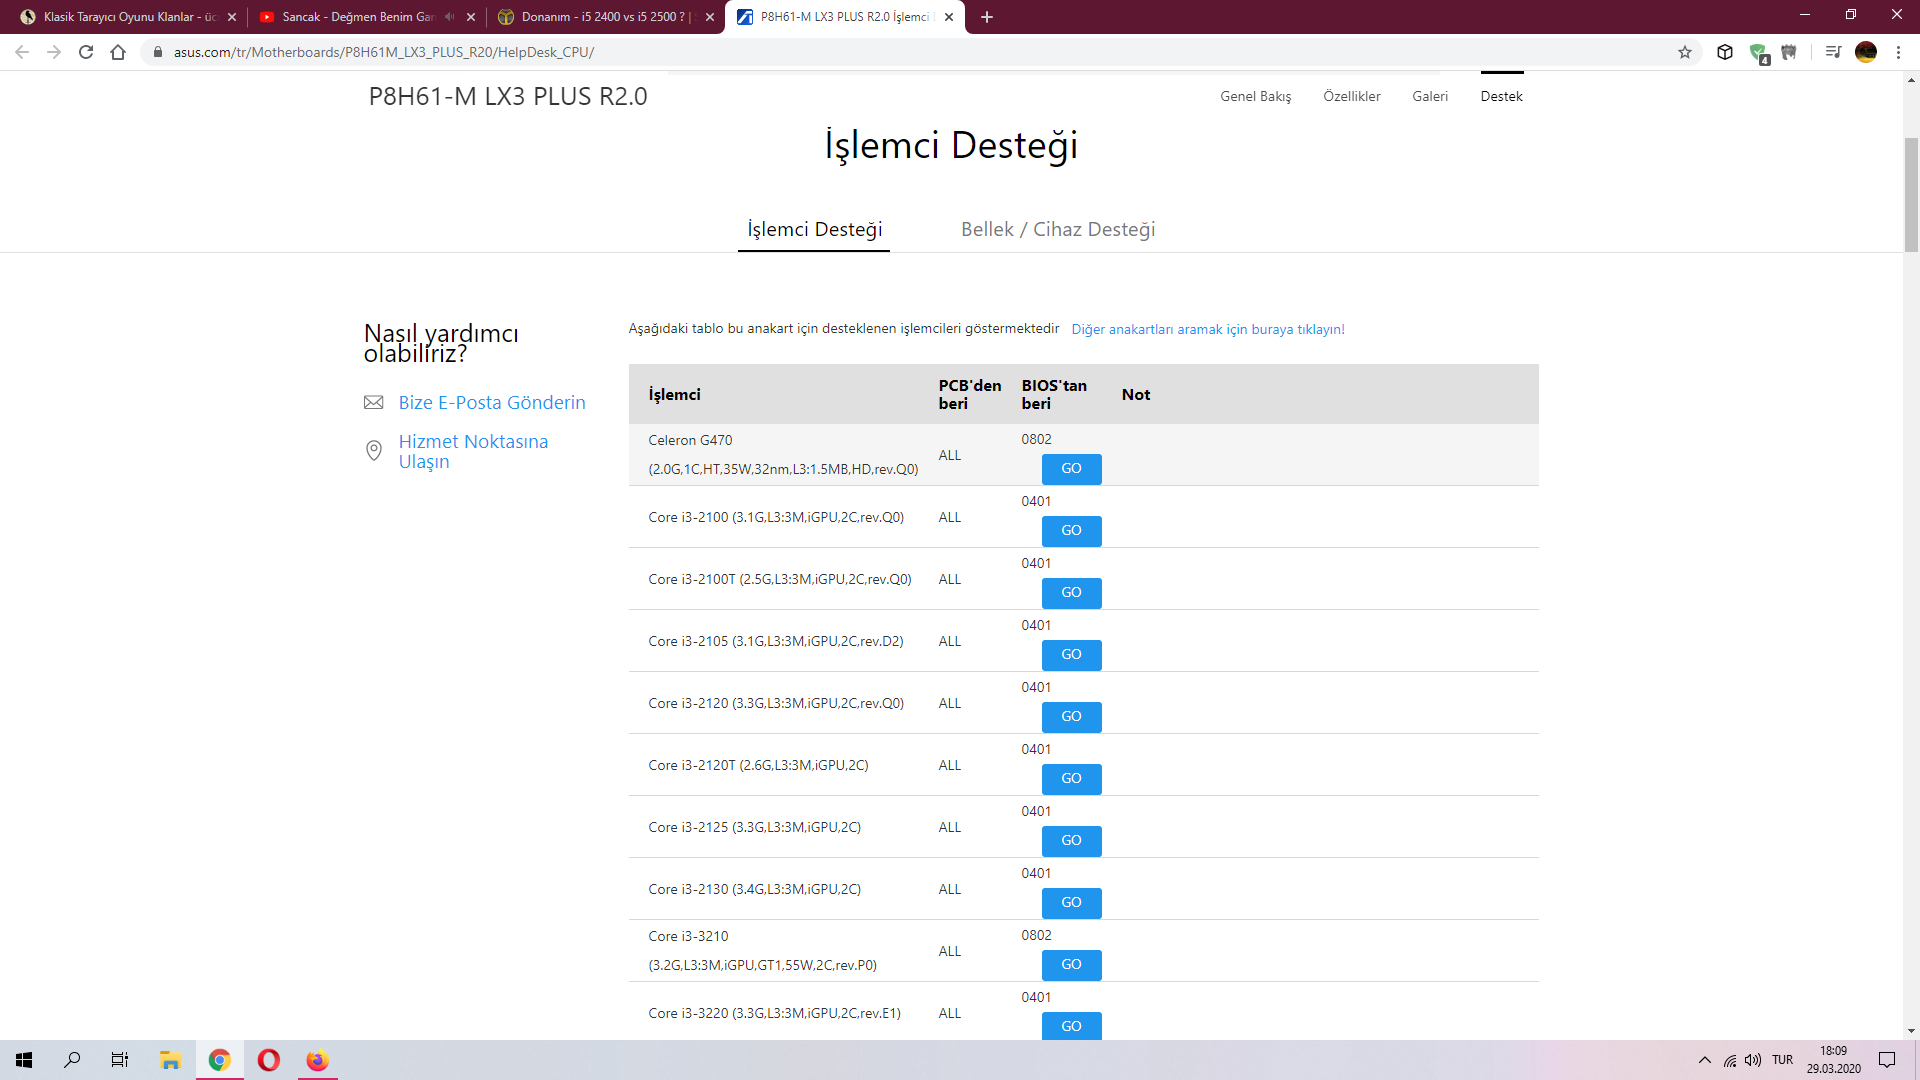
Task: Open Task View on taskbar
Action: click(120, 1060)
